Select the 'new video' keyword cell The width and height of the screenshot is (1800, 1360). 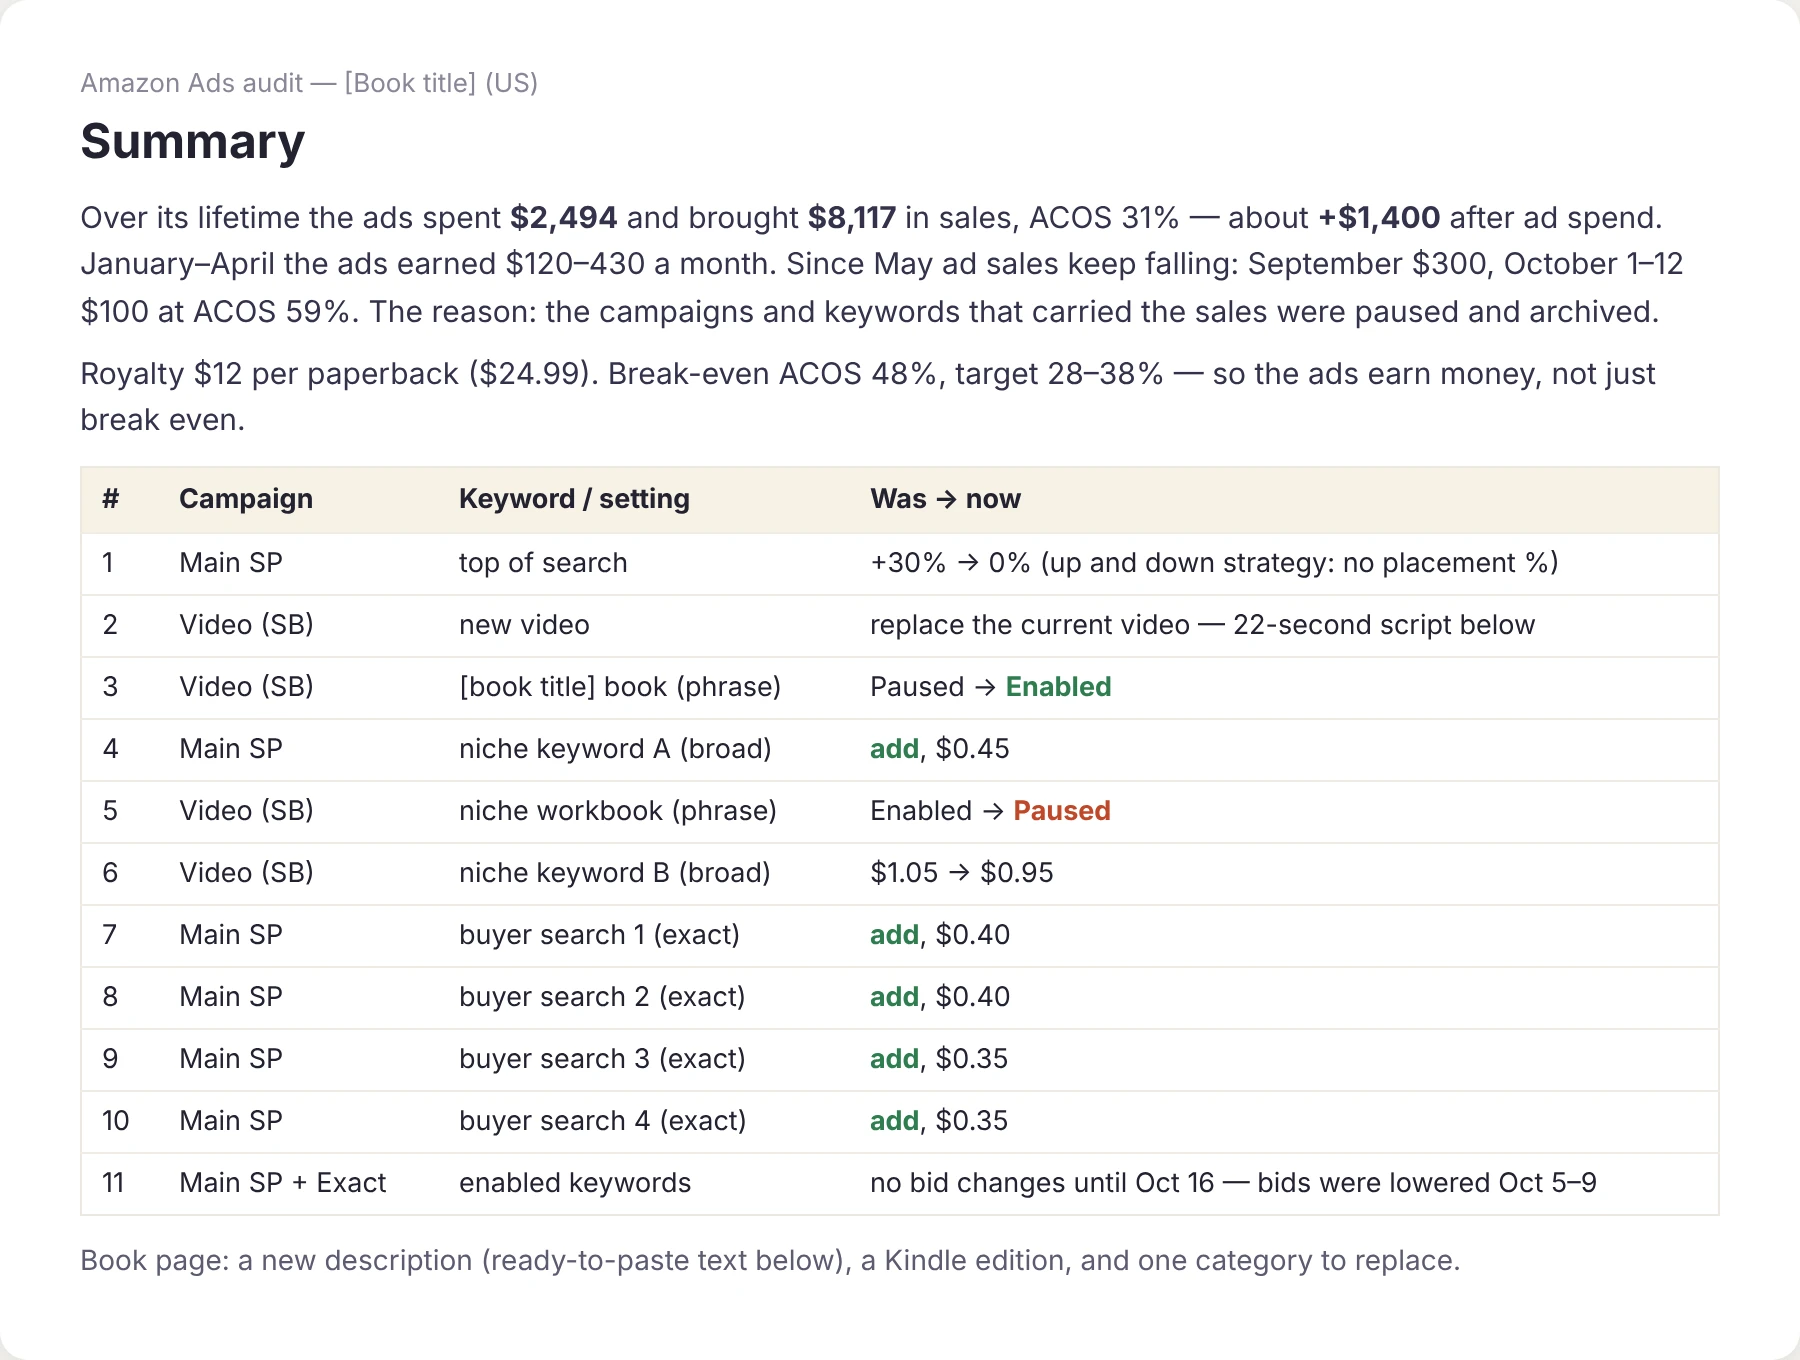point(524,625)
